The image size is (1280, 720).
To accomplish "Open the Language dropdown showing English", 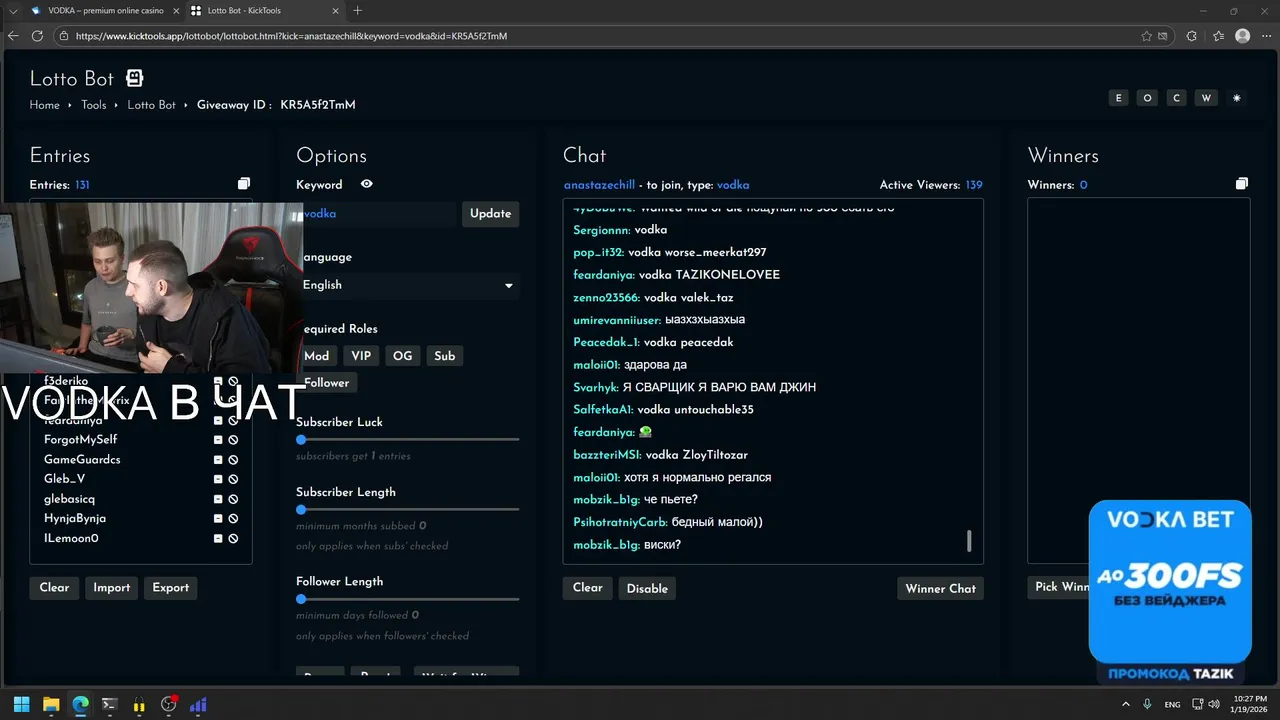I will (x=408, y=285).
